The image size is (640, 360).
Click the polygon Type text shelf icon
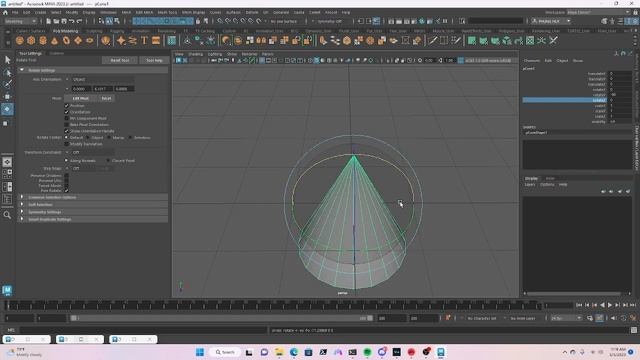point(144,40)
